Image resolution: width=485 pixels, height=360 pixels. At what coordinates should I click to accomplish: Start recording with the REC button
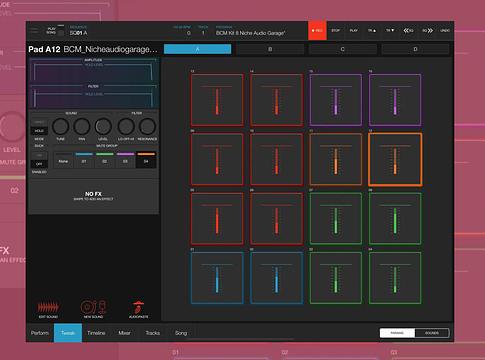click(317, 30)
